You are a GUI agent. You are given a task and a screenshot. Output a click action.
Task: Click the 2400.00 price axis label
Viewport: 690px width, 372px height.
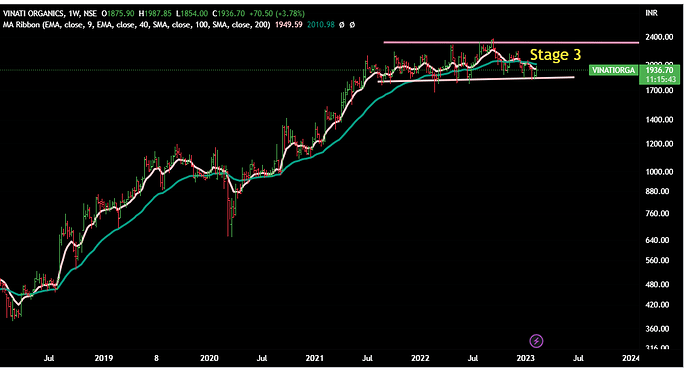659,37
